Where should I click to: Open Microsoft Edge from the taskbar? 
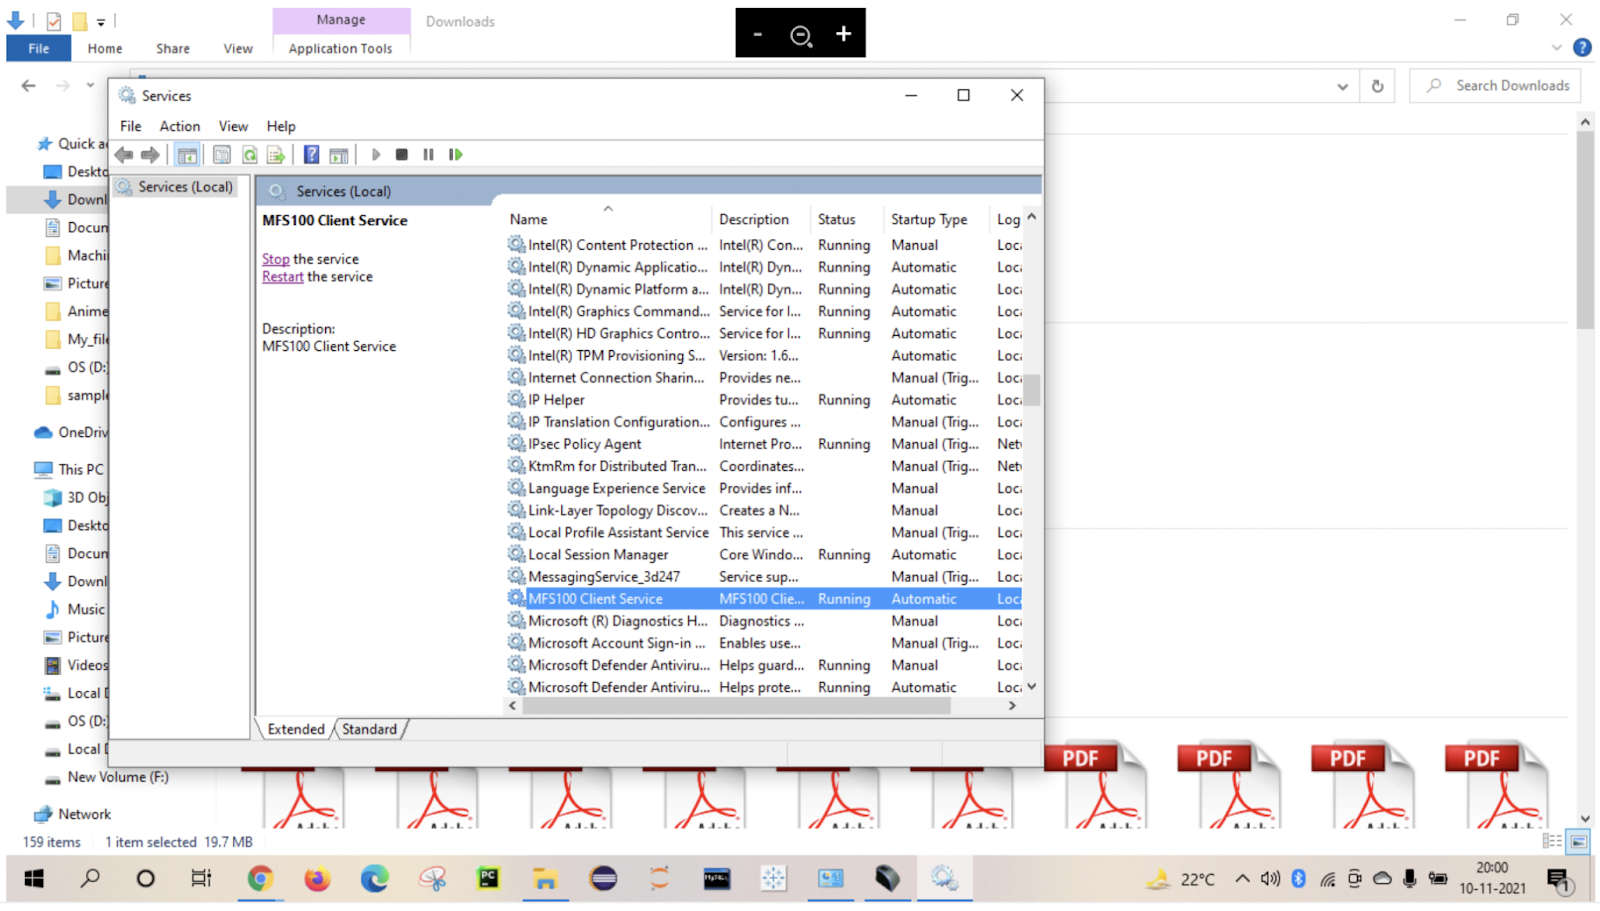[x=375, y=879]
